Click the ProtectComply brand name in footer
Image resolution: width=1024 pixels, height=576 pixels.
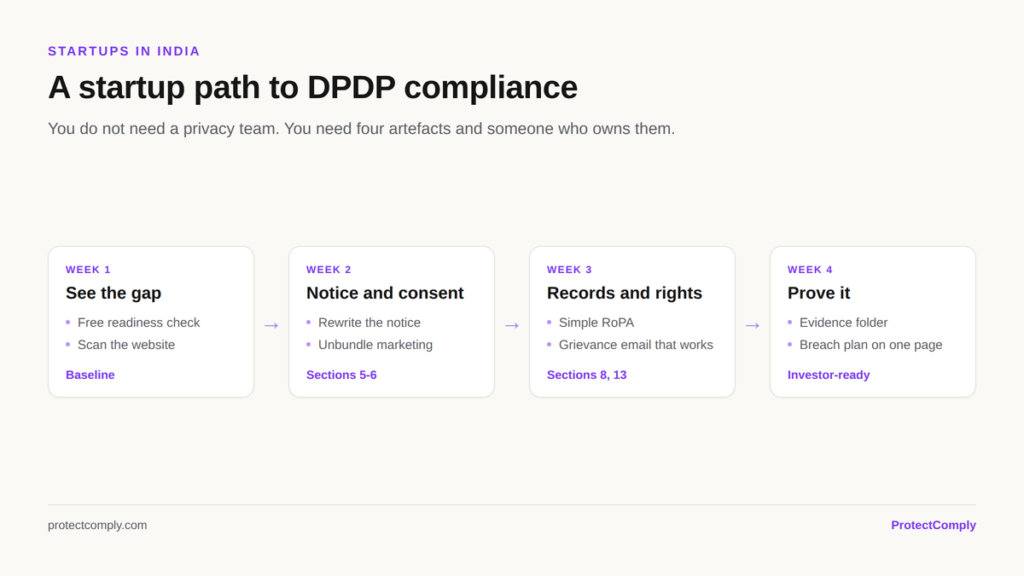coord(933,525)
